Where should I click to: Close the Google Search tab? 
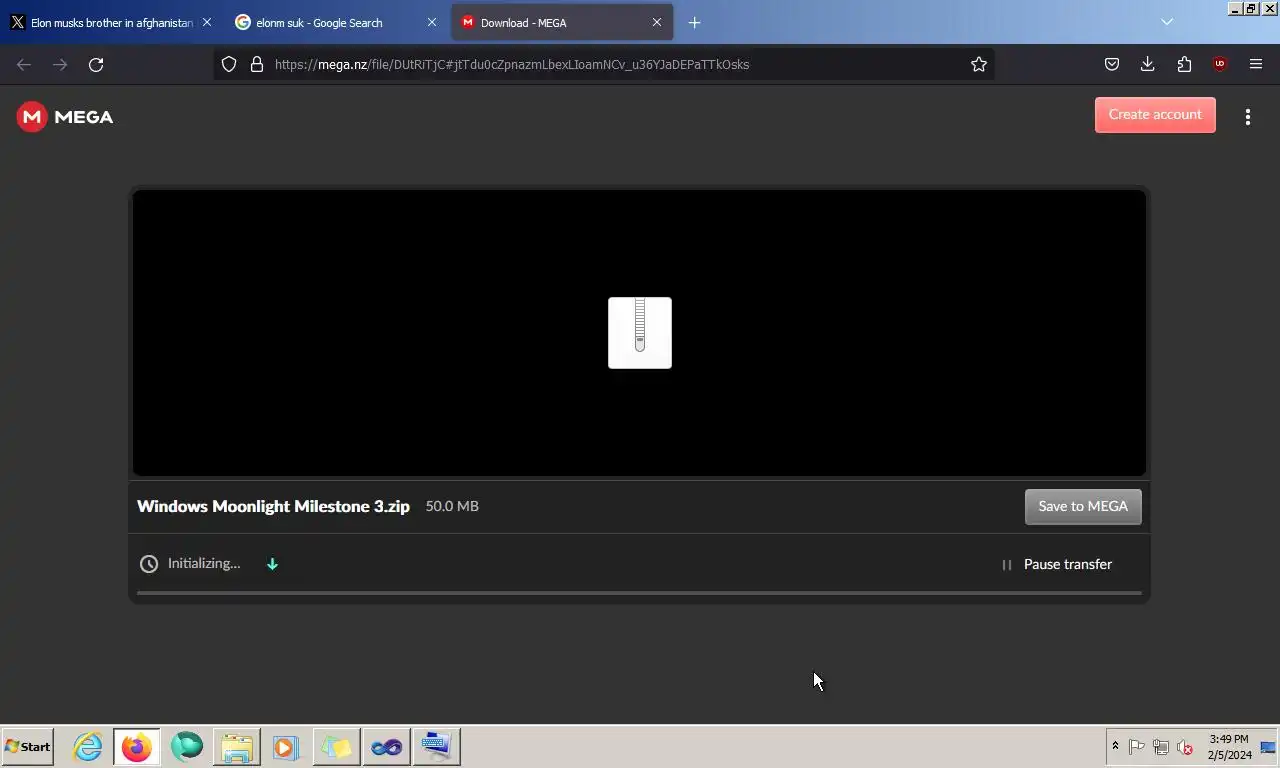tap(432, 22)
